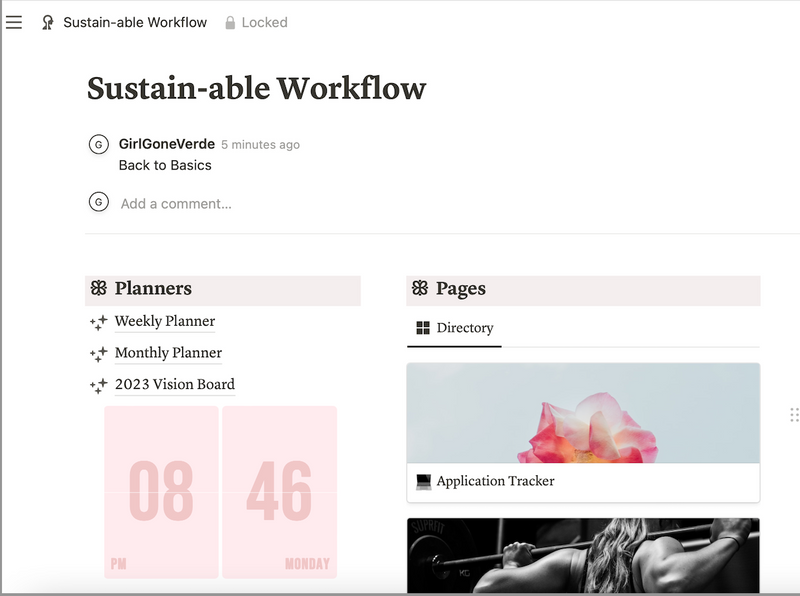Click the drag handle dots at right edge
The width and height of the screenshot is (800, 596).
point(794,415)
